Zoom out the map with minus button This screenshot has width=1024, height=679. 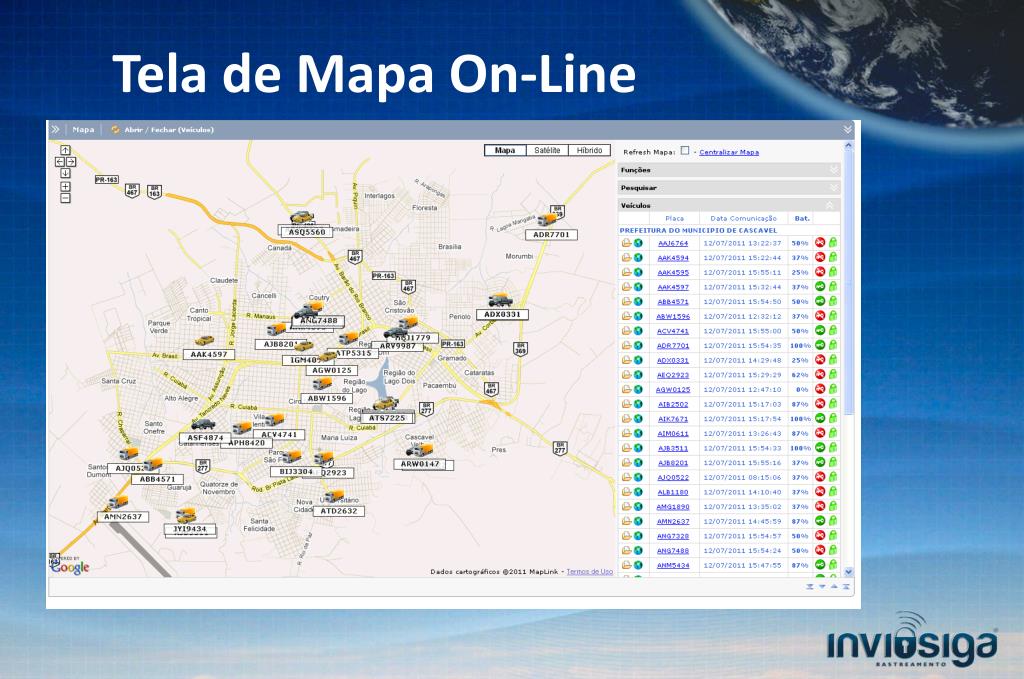point(65,198)
